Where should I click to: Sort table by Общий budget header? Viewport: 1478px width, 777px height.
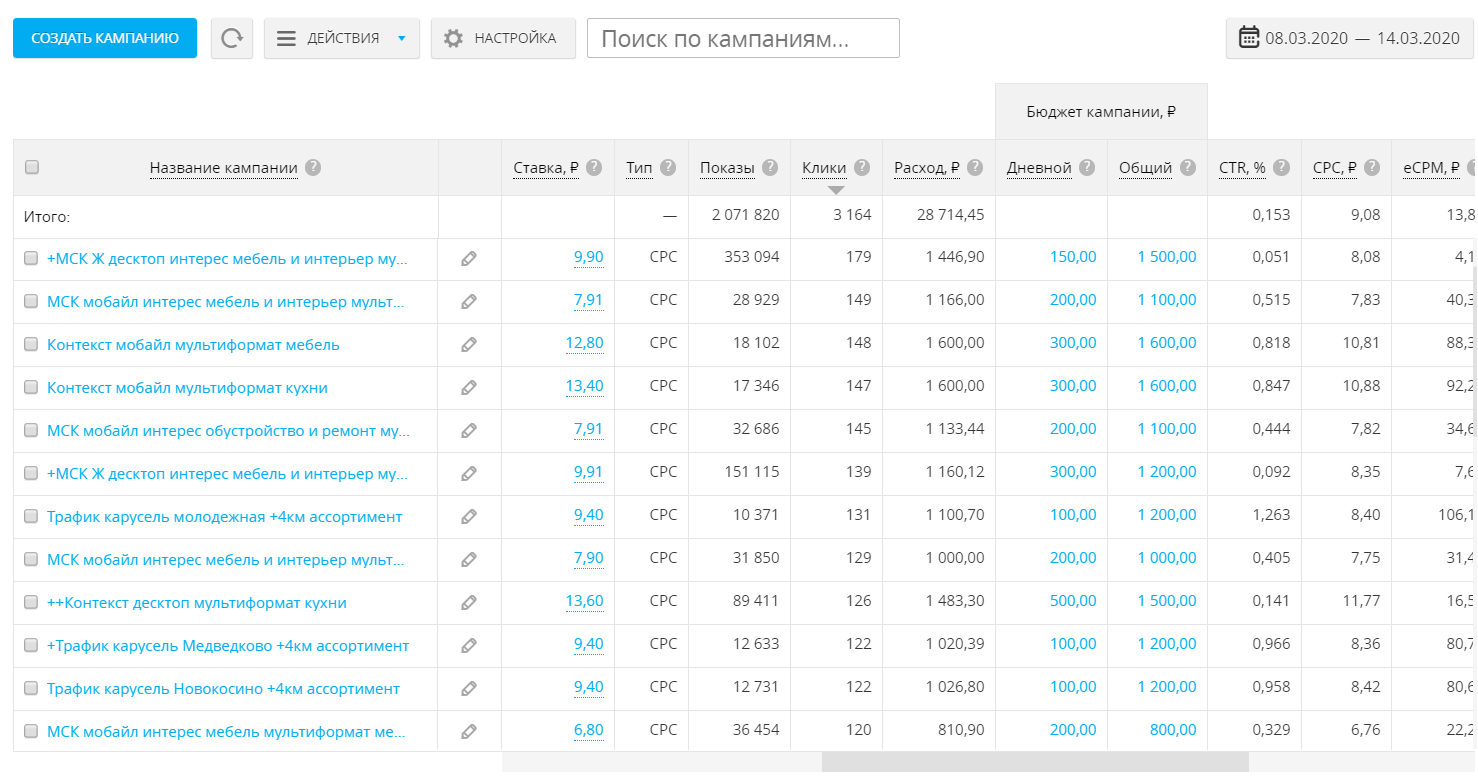click(x=1145, y=168)
